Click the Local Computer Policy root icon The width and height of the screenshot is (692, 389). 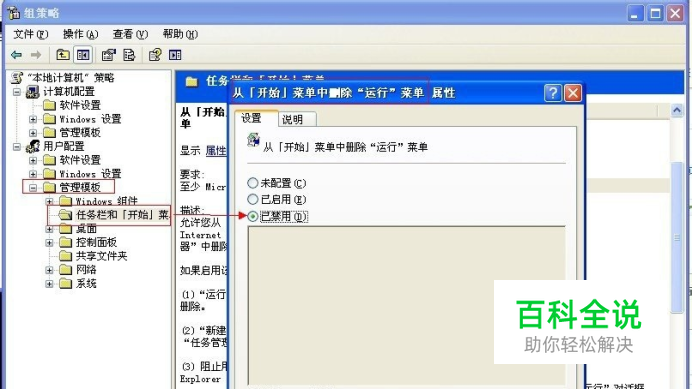pos(17,78)
